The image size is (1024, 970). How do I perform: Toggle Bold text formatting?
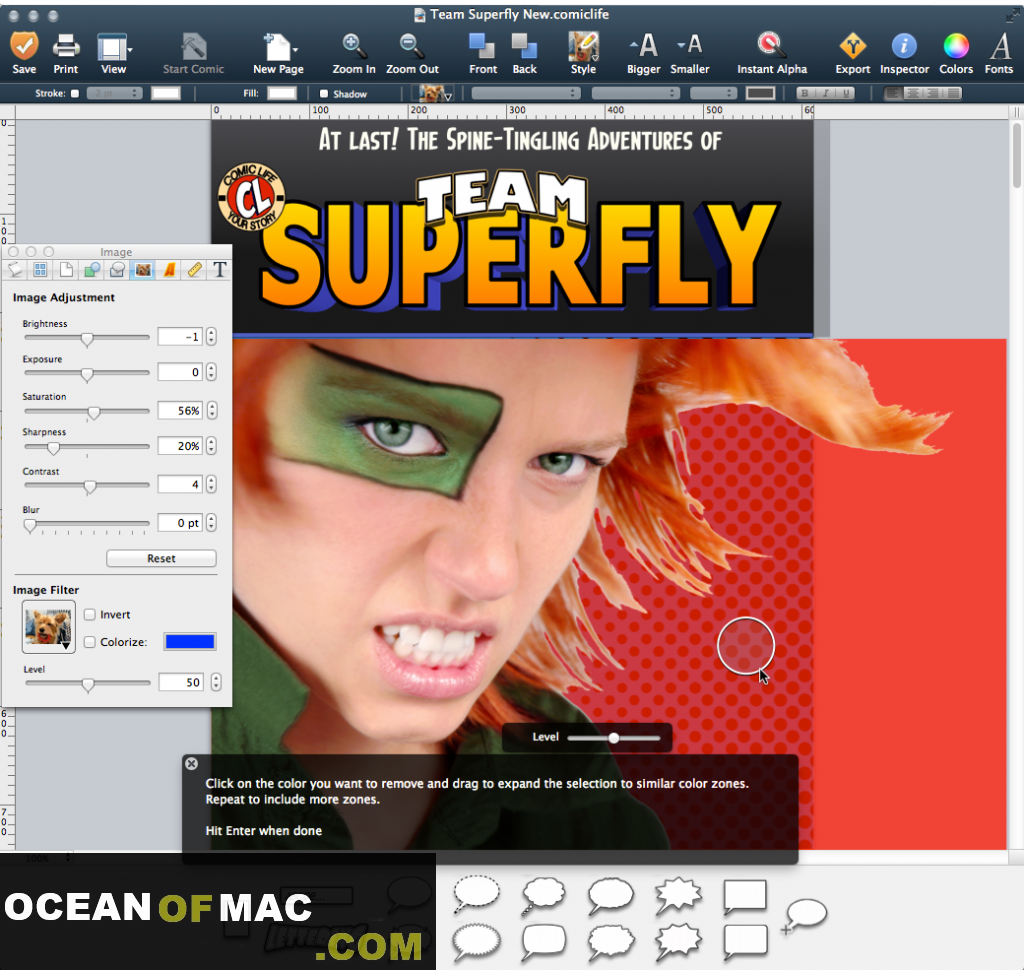coord(805,93)
